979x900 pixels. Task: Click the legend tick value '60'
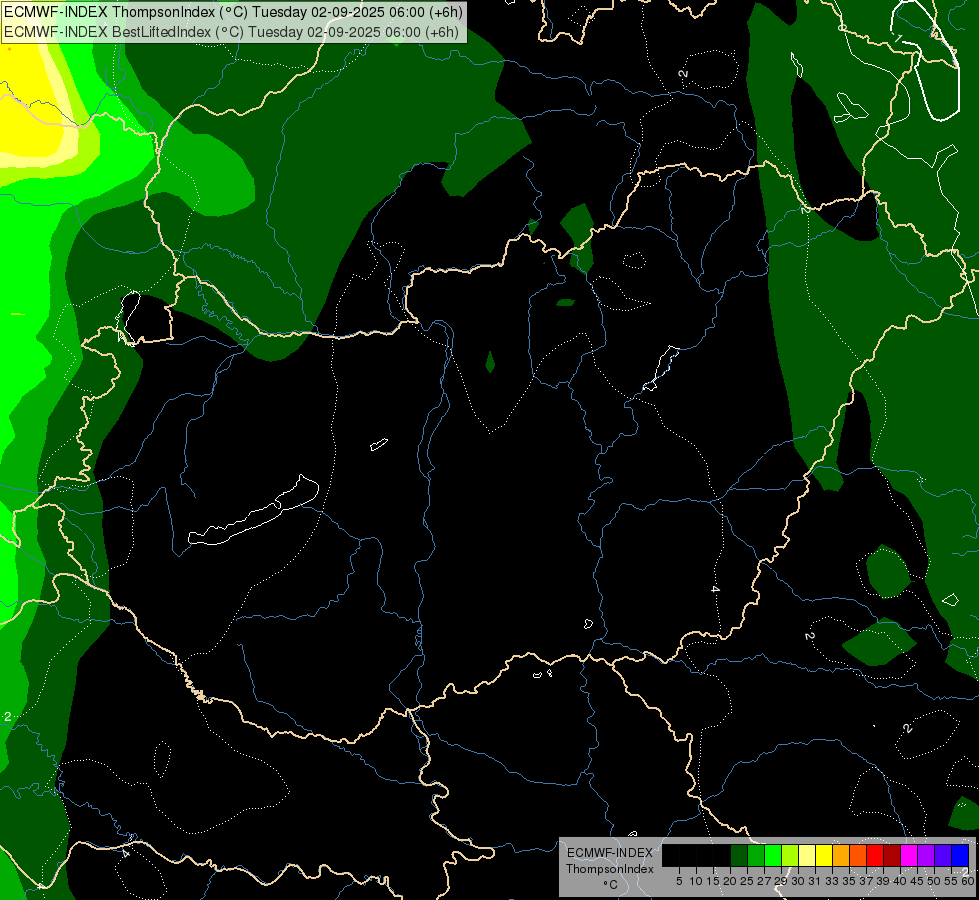968,881
